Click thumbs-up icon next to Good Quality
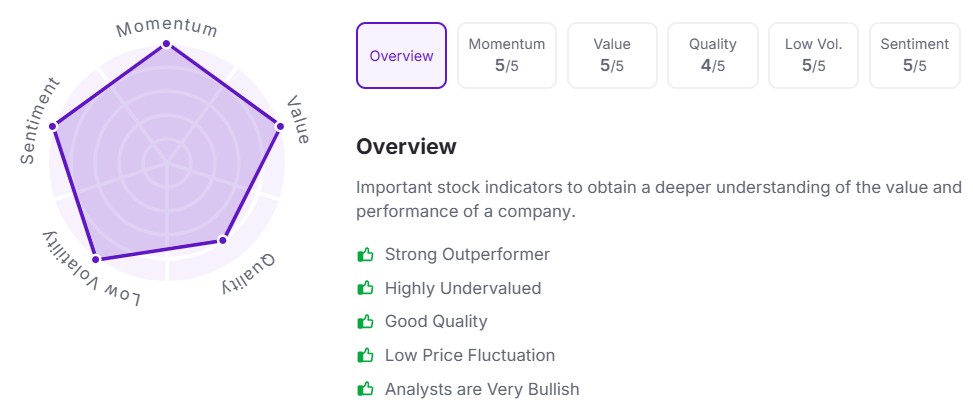Viewport: 973px width, 417px height. [365, 322]
